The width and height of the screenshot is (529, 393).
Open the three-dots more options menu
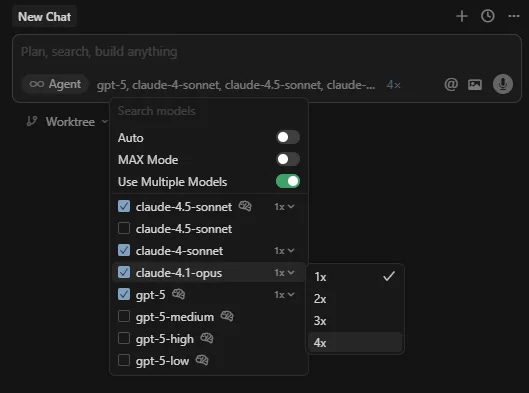(513, 16)
